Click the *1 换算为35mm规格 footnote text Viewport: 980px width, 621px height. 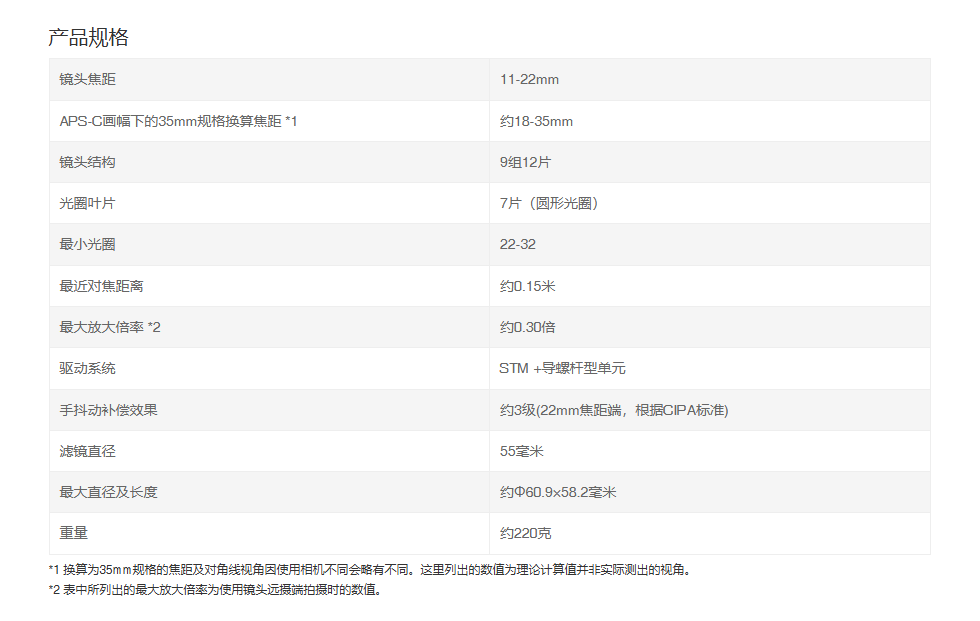pos(369,570)
